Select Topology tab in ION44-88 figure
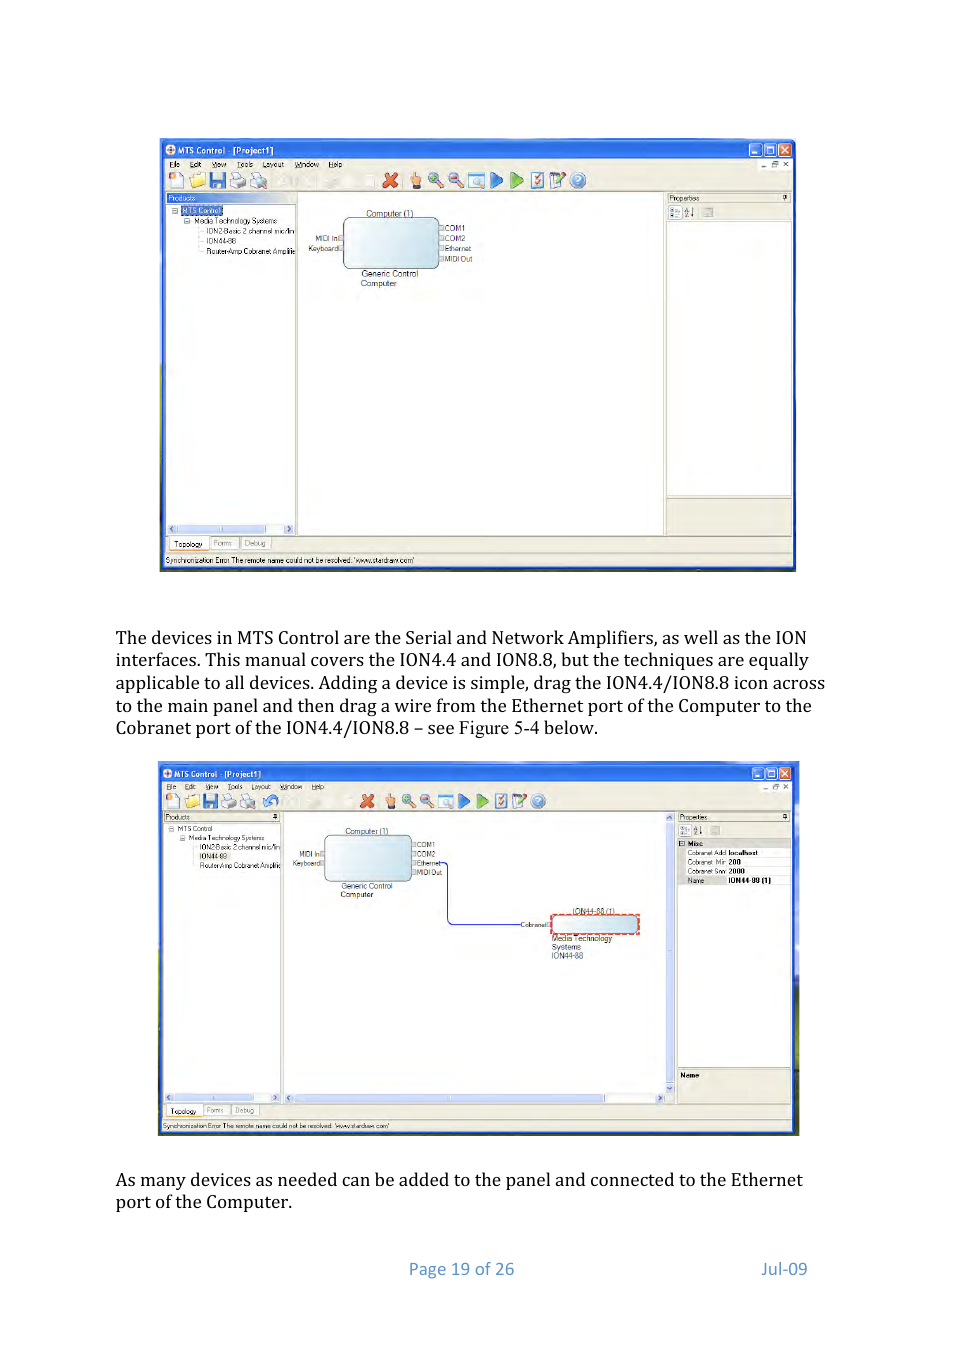The image size is (954, 1350). click(183, 1111)
